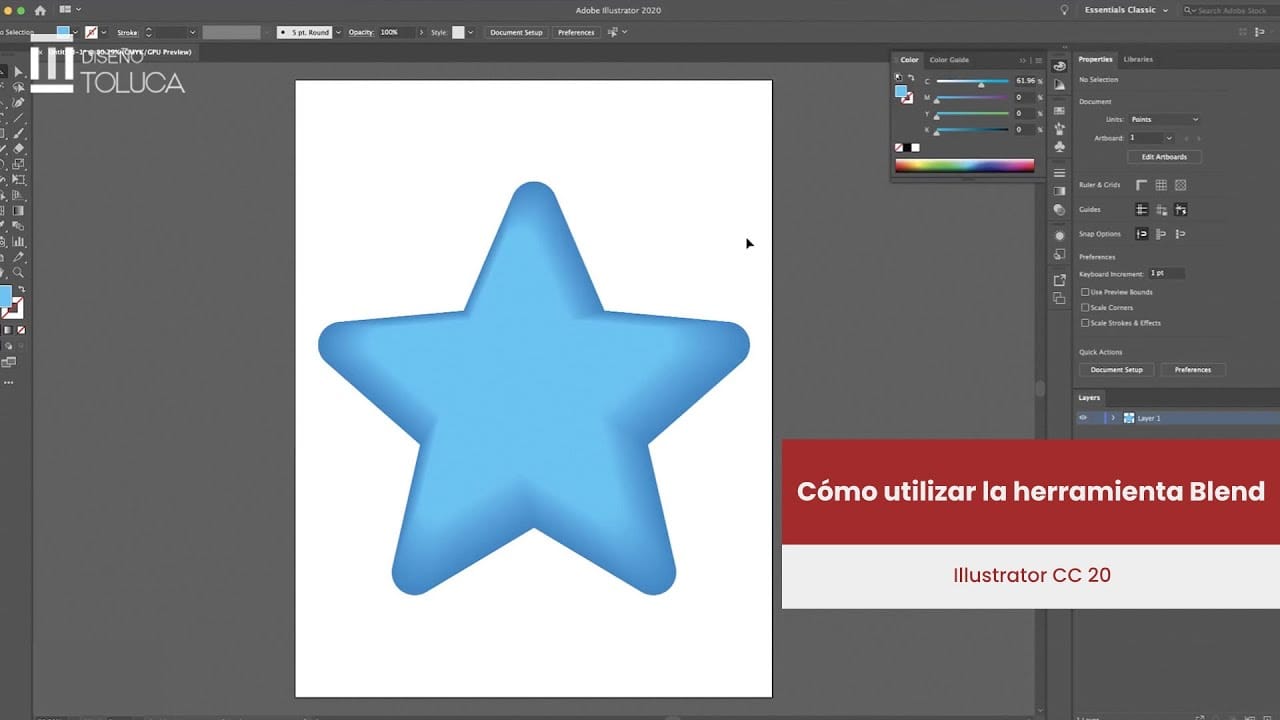The width and height of the screenshot is (1280, 720).
Task: Select the Lasso tool
Action: [x=18, y=89]
